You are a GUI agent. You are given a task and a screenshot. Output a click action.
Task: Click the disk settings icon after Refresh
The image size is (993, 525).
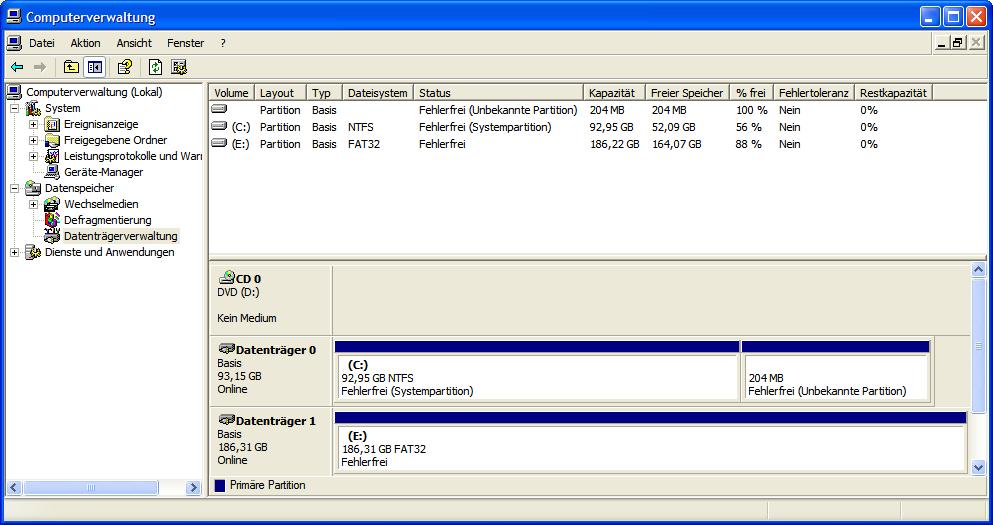tap(179, 67)
